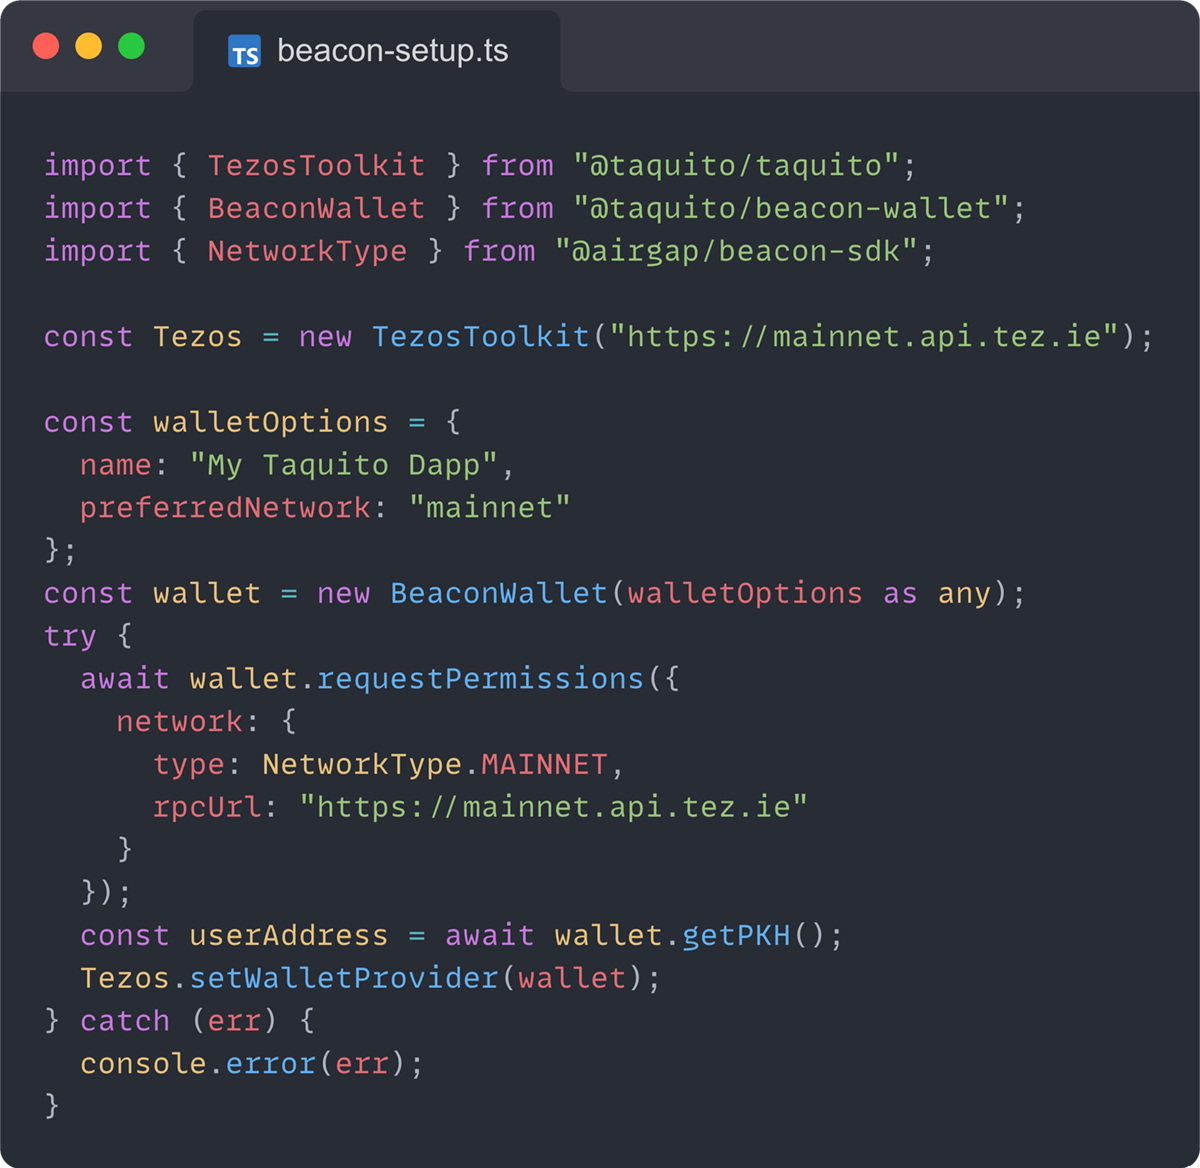The image size is (1200, 1168).
Task: Click the "My Taquito Dapp" string
Action: [x=344, y=465]
